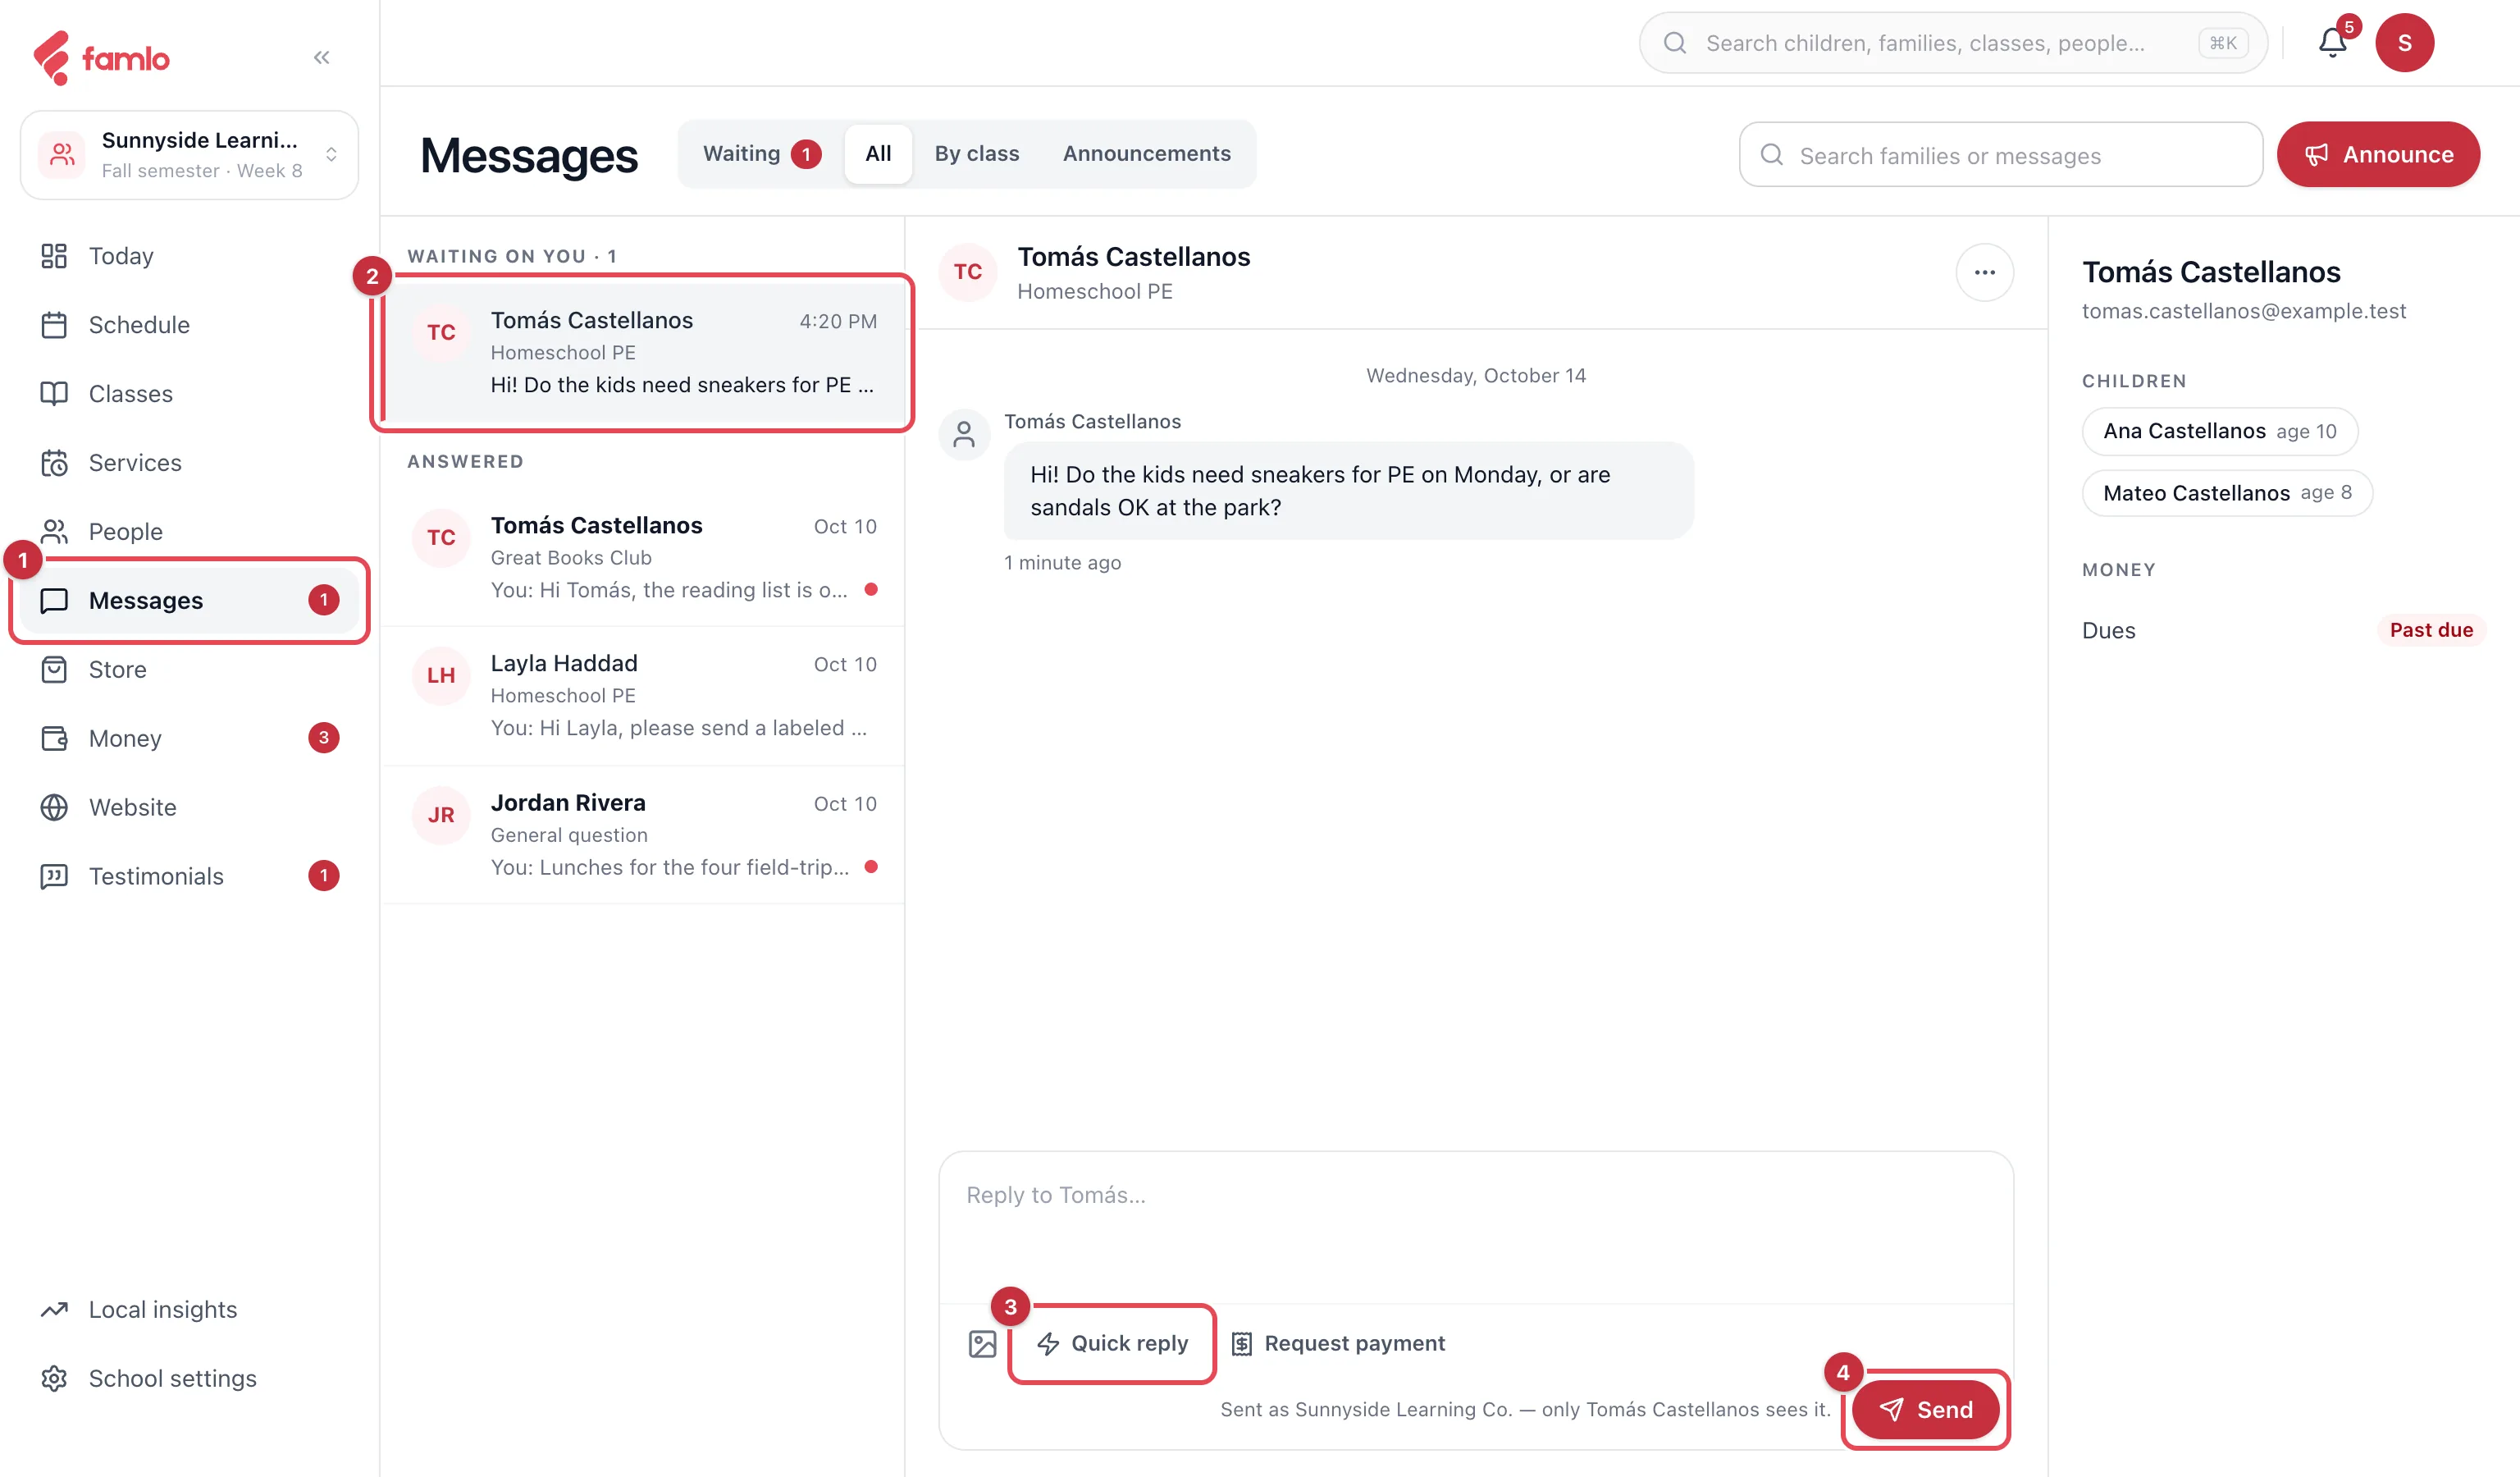The image size is (2520, 1477).
Task: Click the JR avatar for Jordan Rivera
Action: click(441, 815)
